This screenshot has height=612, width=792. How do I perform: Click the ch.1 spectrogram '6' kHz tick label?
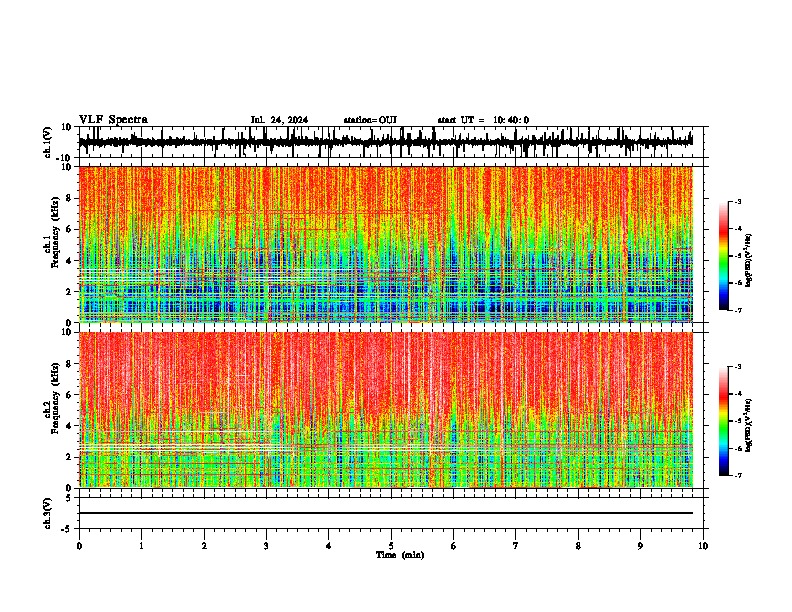point(69,230)
